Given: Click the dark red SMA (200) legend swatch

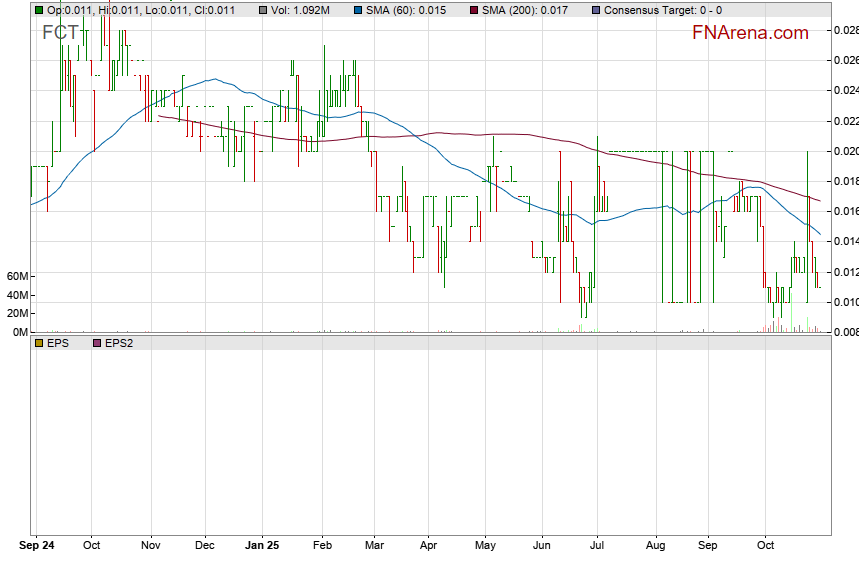Looking at the screenshot, I should pyautogui.click(x=478, y=10).
